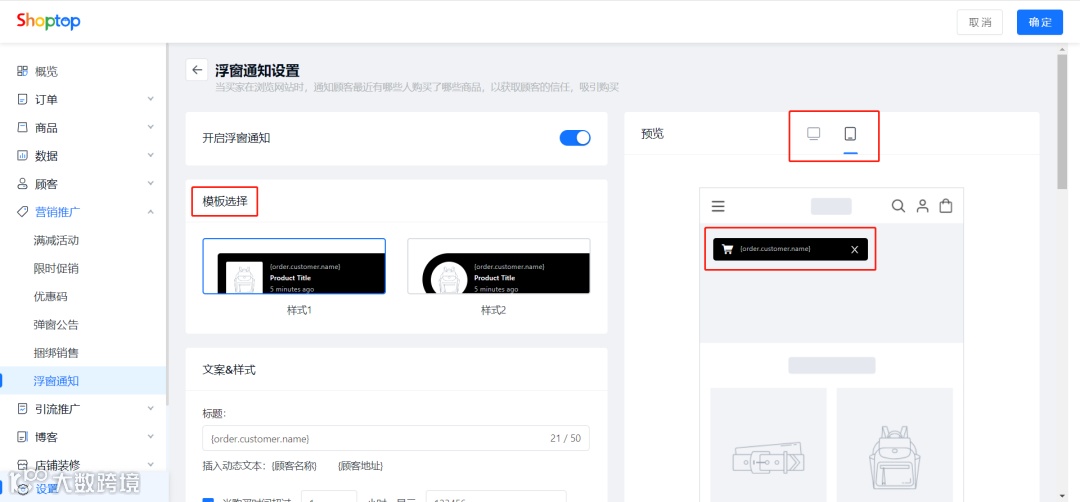Open 概览 overview icon in sidebar
Image resolution: width=1080 pixels, height=502 pixels.
click(x=23, y=71)
